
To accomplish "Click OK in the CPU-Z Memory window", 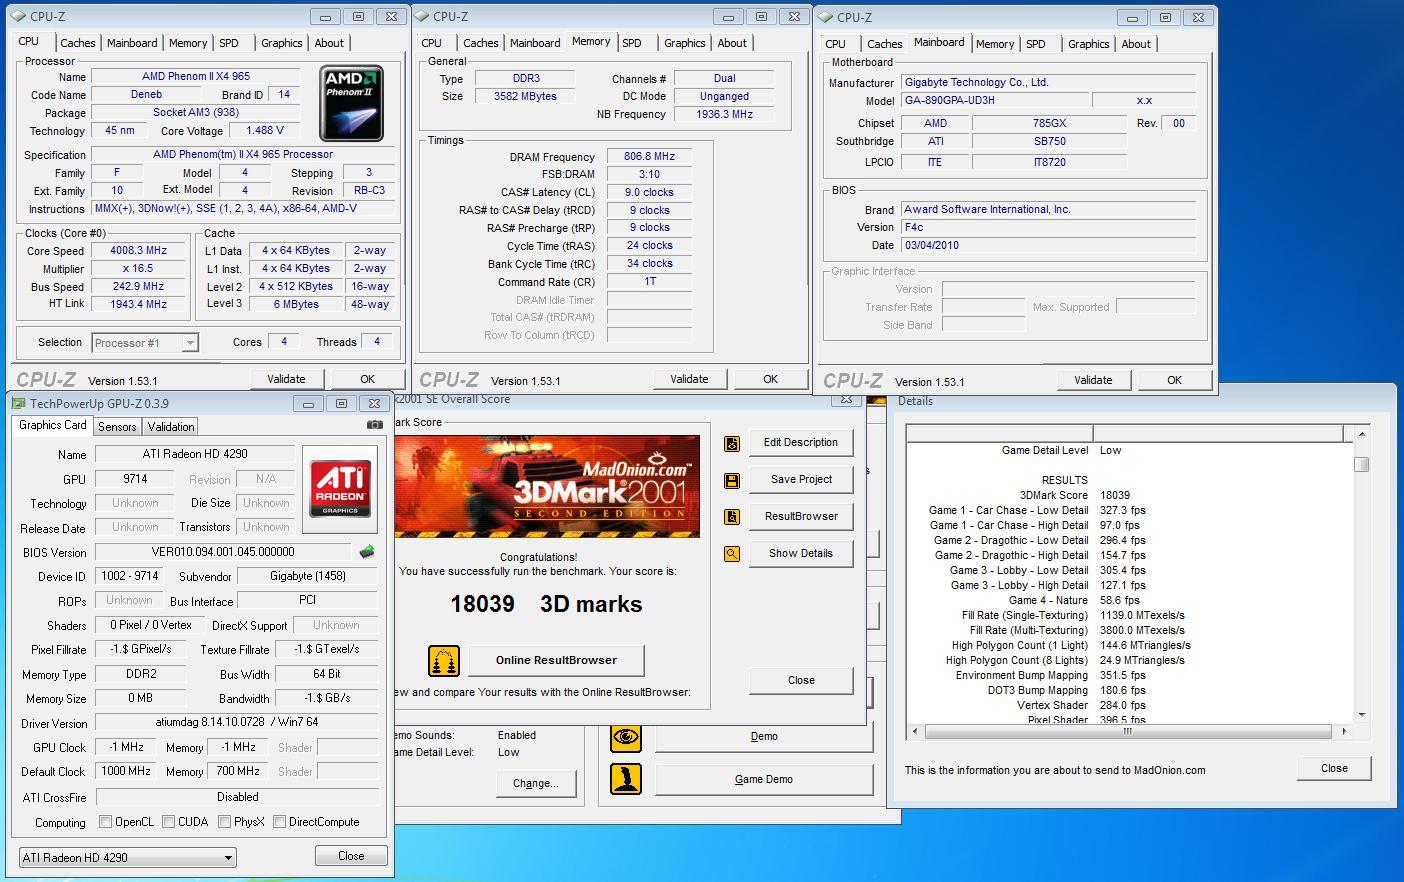I will (x=770, y=379).
